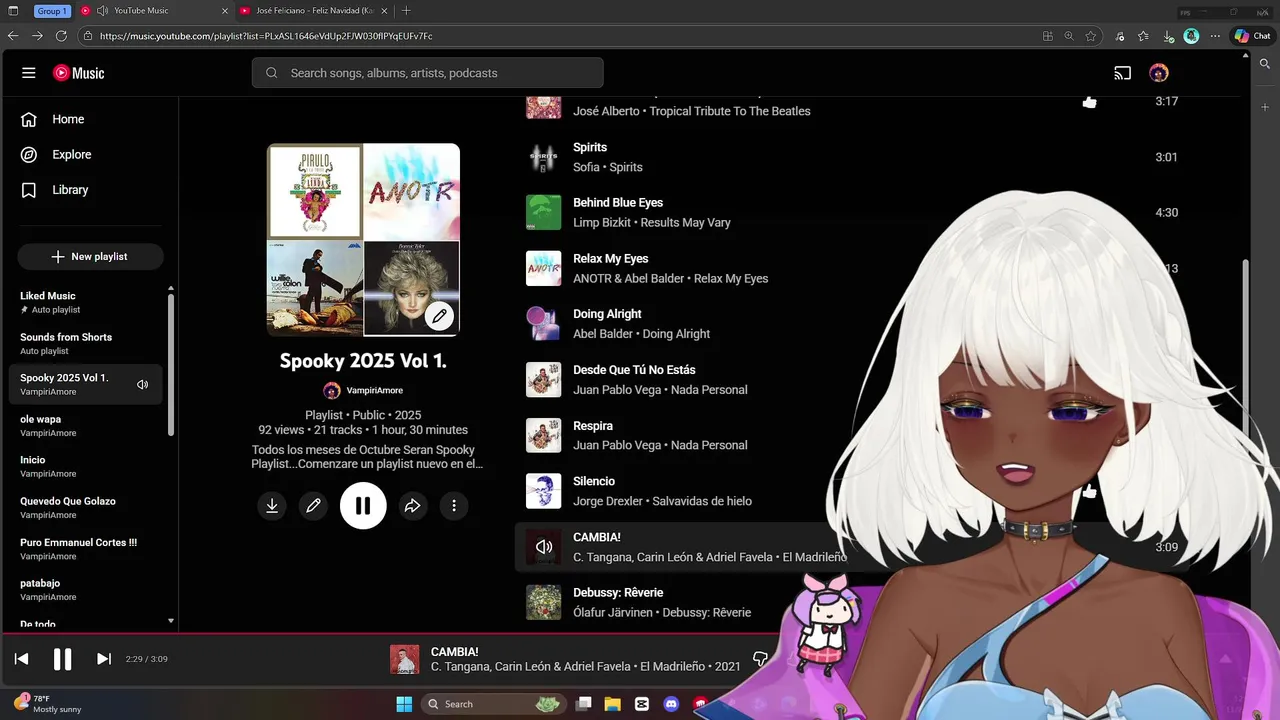The width and height of the screenshot is (1280, 720).
Task: Open the Inicio playlist
Action: coord(32,460)
